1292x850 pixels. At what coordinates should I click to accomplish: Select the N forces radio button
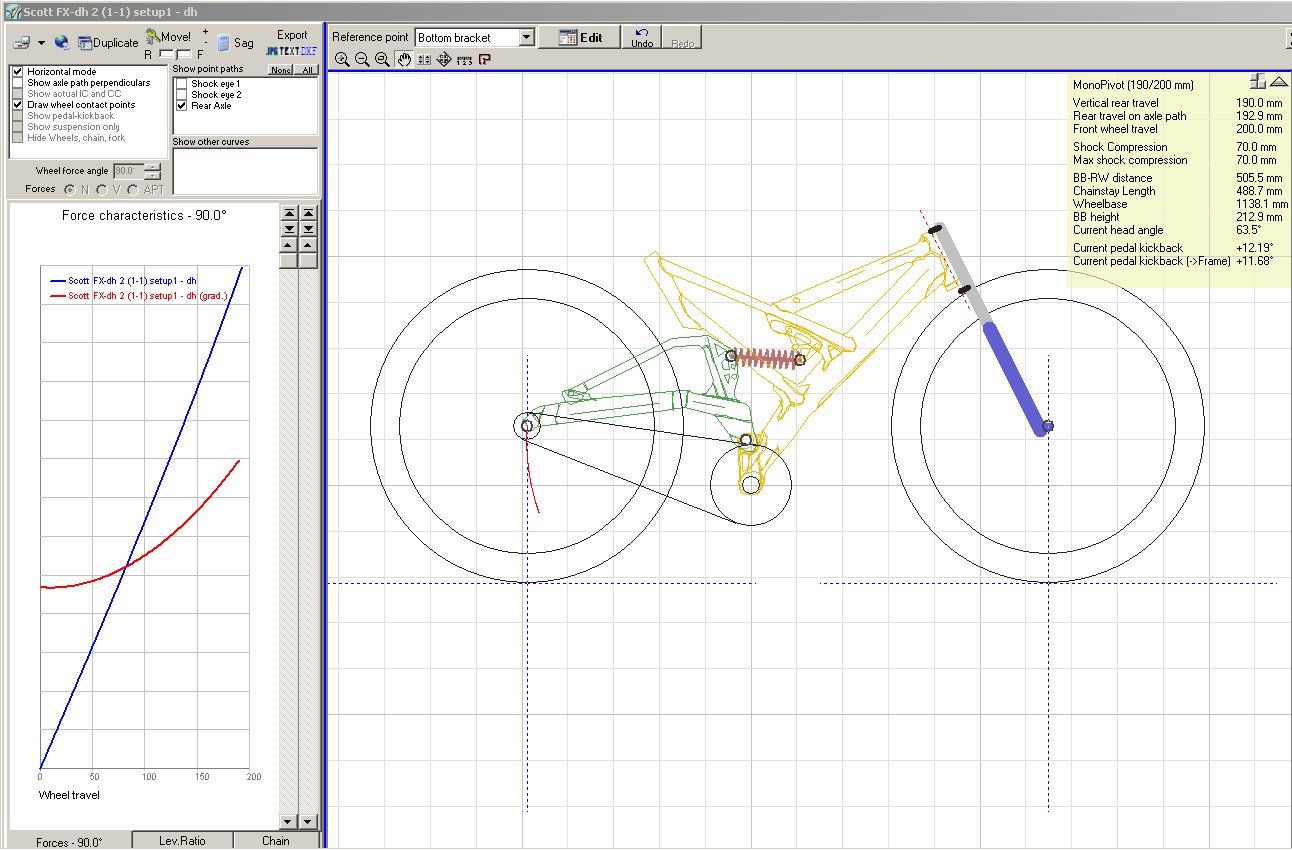(x=70, y=189)
